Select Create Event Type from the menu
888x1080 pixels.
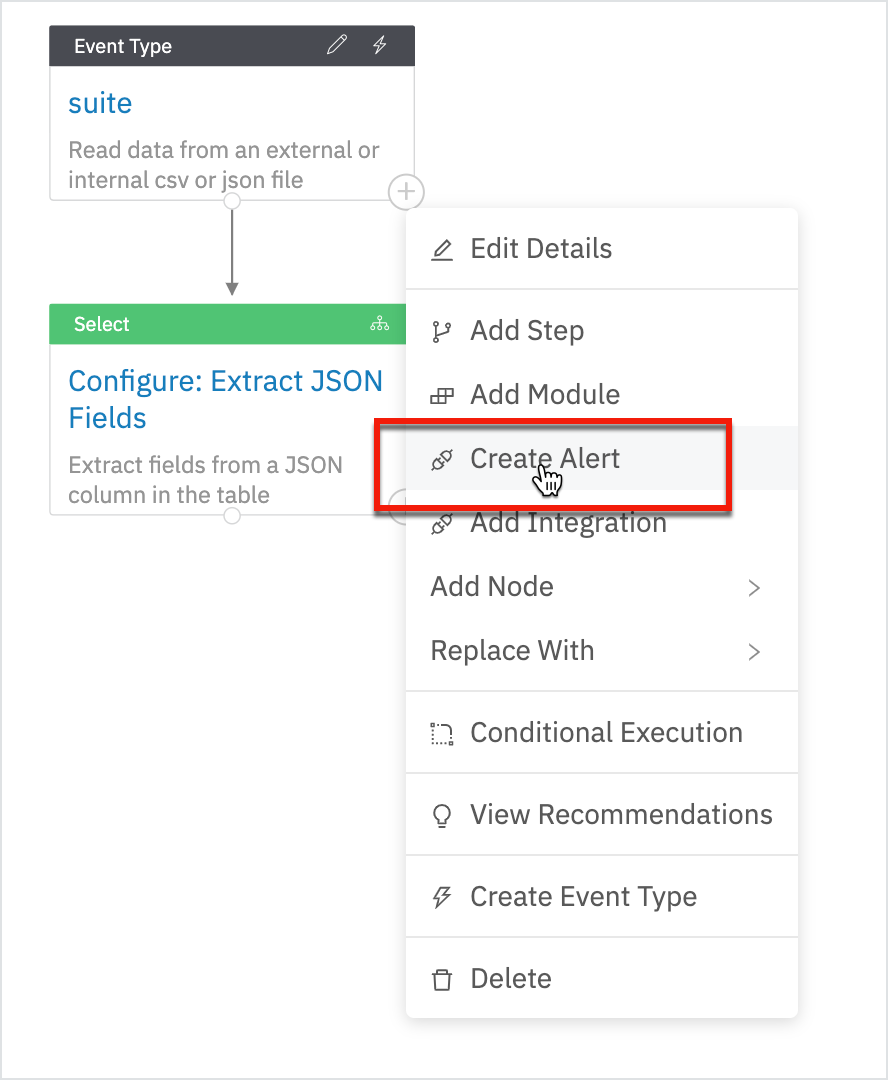pos(583,896)
